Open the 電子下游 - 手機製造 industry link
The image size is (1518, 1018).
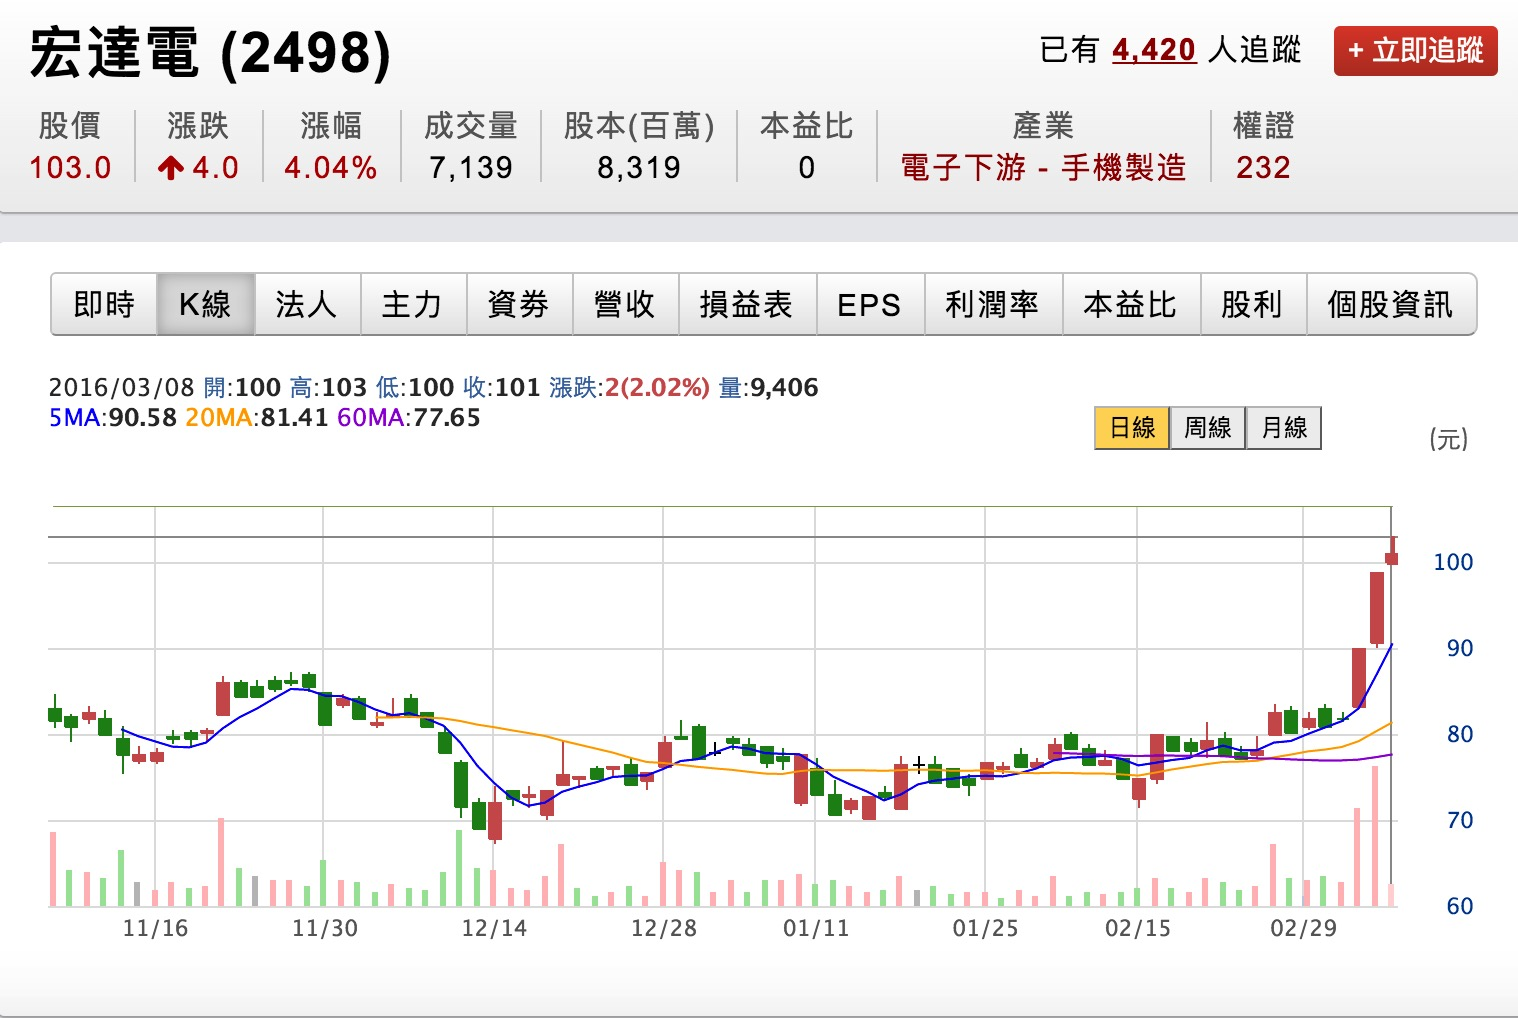click(x=1043, y=167)
